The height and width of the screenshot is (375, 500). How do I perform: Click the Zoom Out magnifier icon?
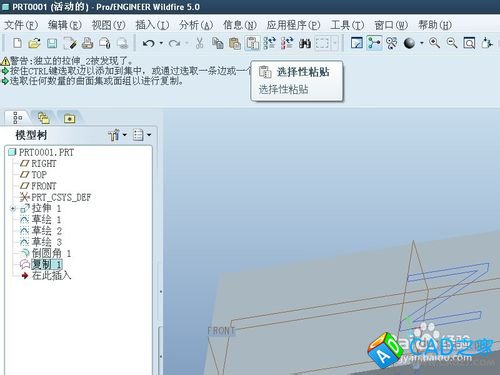(452, 43)
